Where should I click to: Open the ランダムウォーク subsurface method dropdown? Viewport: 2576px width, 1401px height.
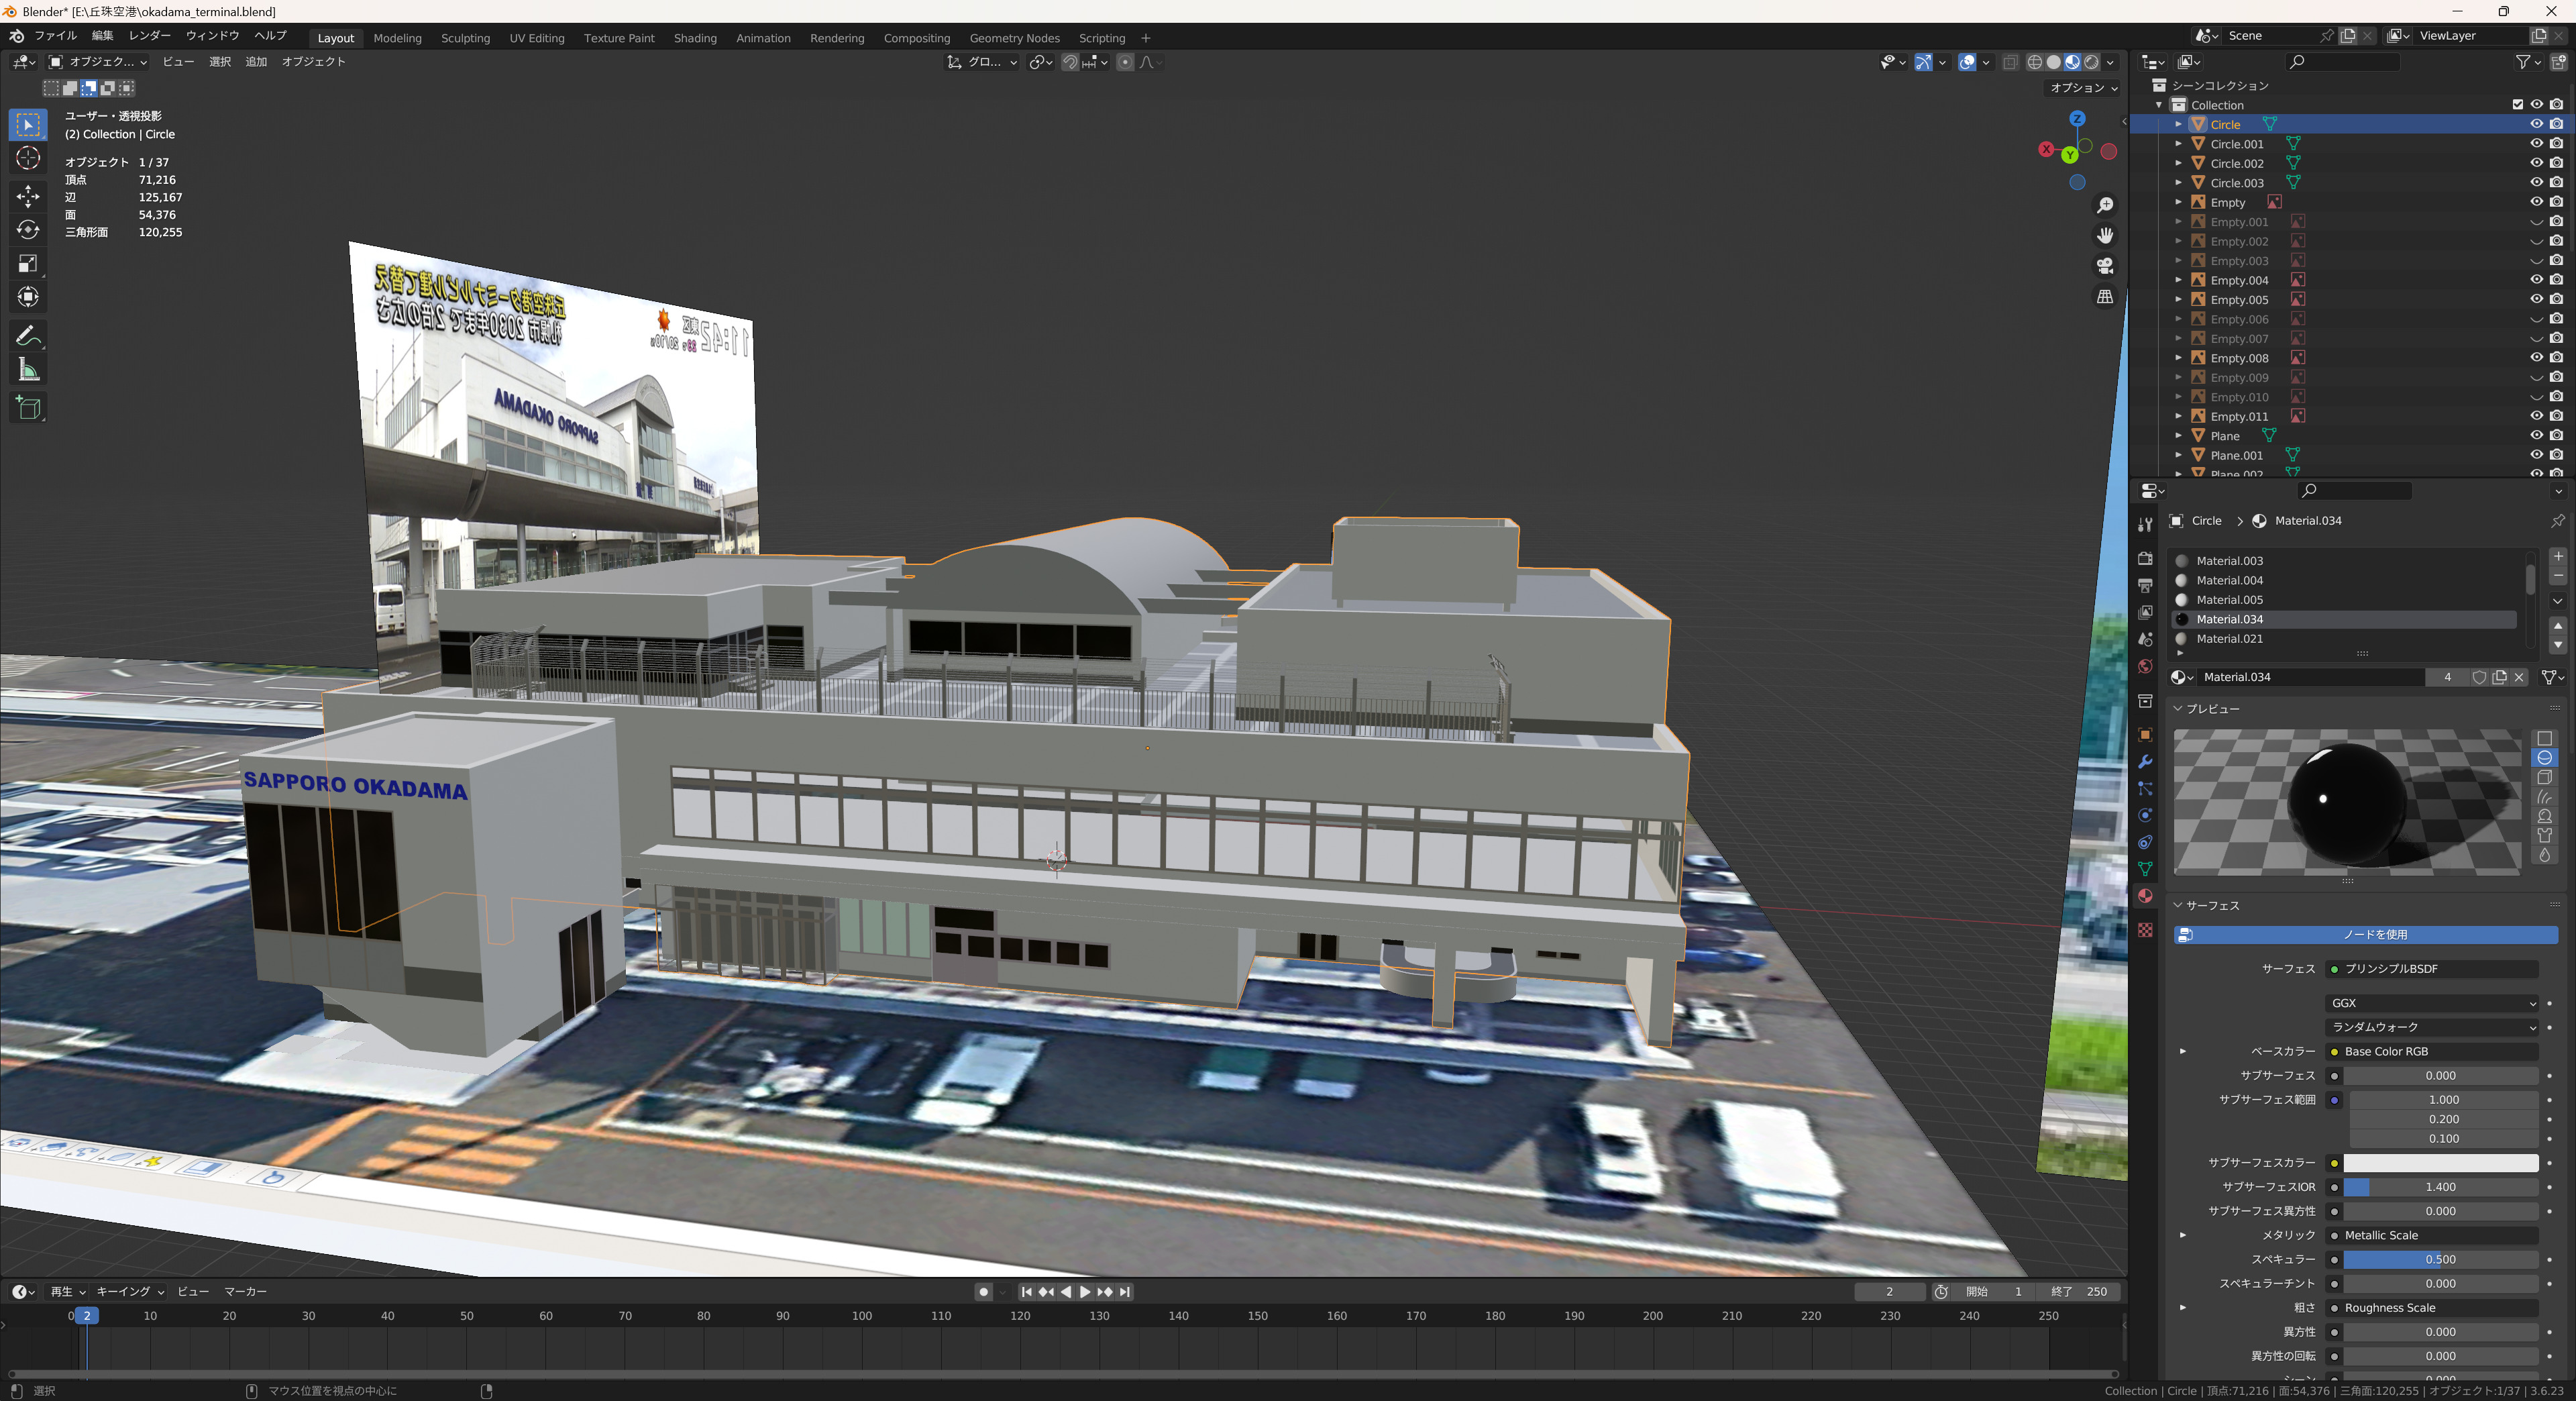tap(2432, 1027)
